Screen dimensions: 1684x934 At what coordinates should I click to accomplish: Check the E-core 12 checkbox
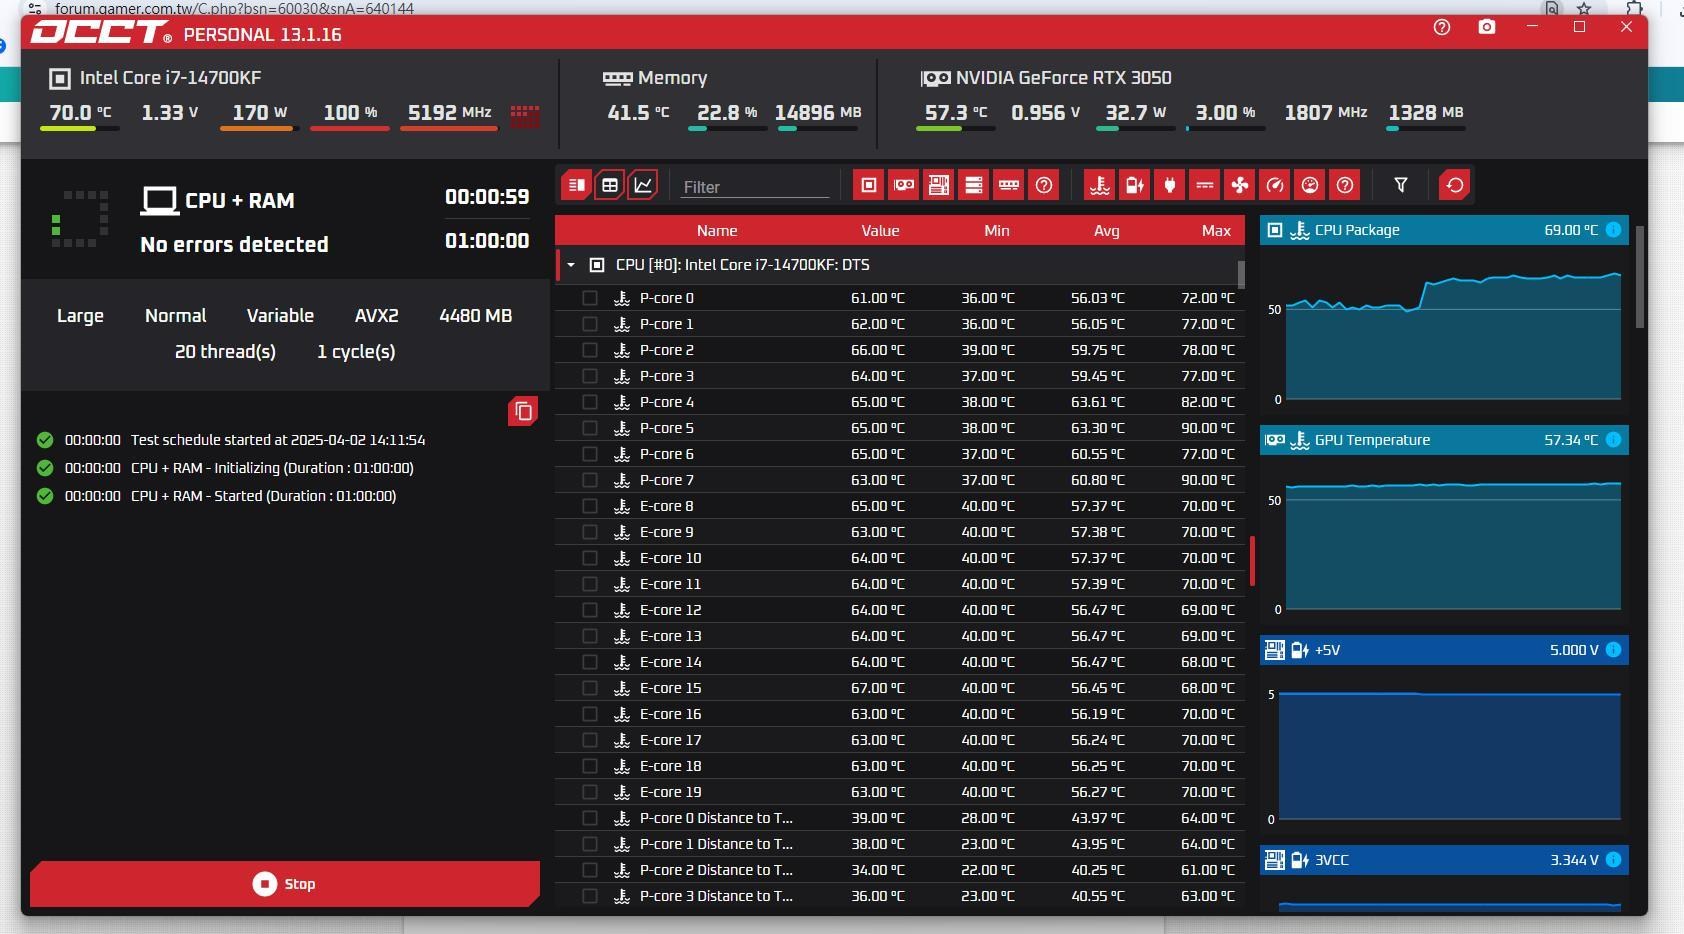click(590, 610)
